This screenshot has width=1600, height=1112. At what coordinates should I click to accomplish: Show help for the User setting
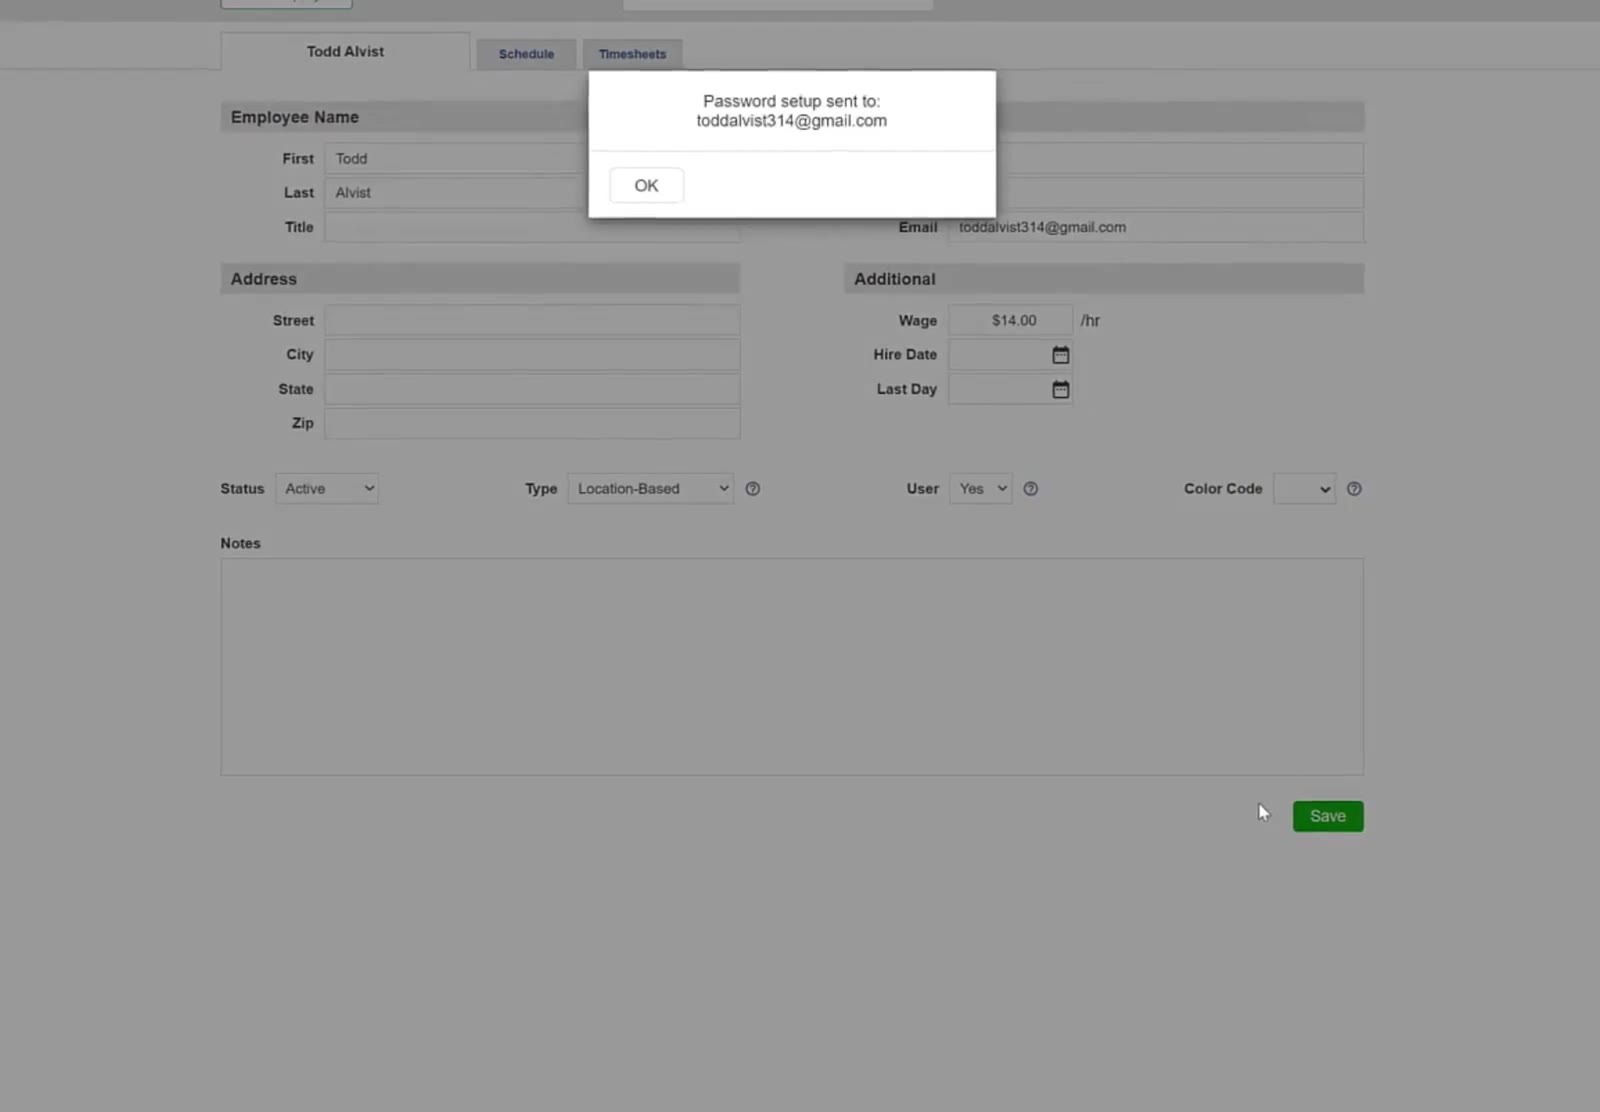click(x=1030, y=489)
